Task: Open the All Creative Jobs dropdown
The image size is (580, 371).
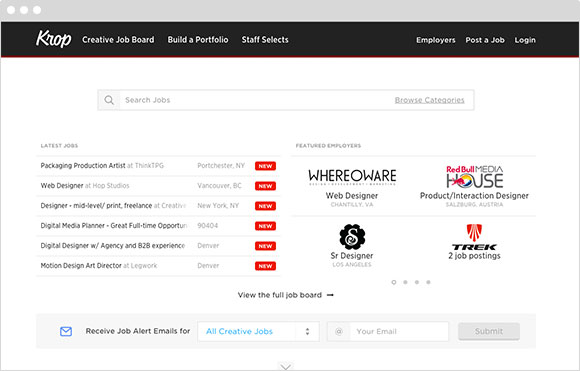Action: tap(259, 331)
